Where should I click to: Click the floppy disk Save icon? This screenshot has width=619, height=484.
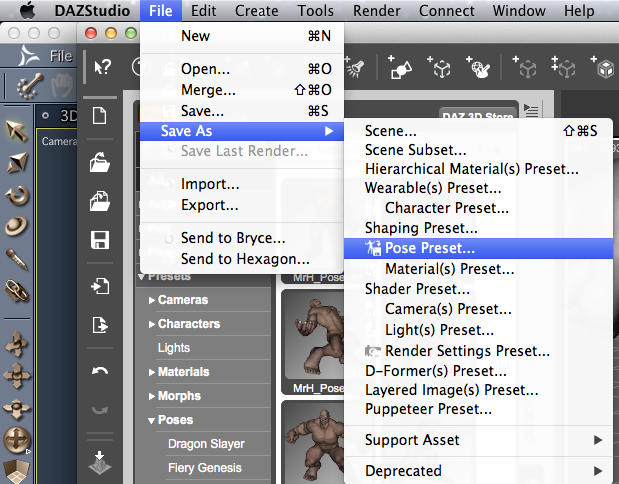point(100,240)
